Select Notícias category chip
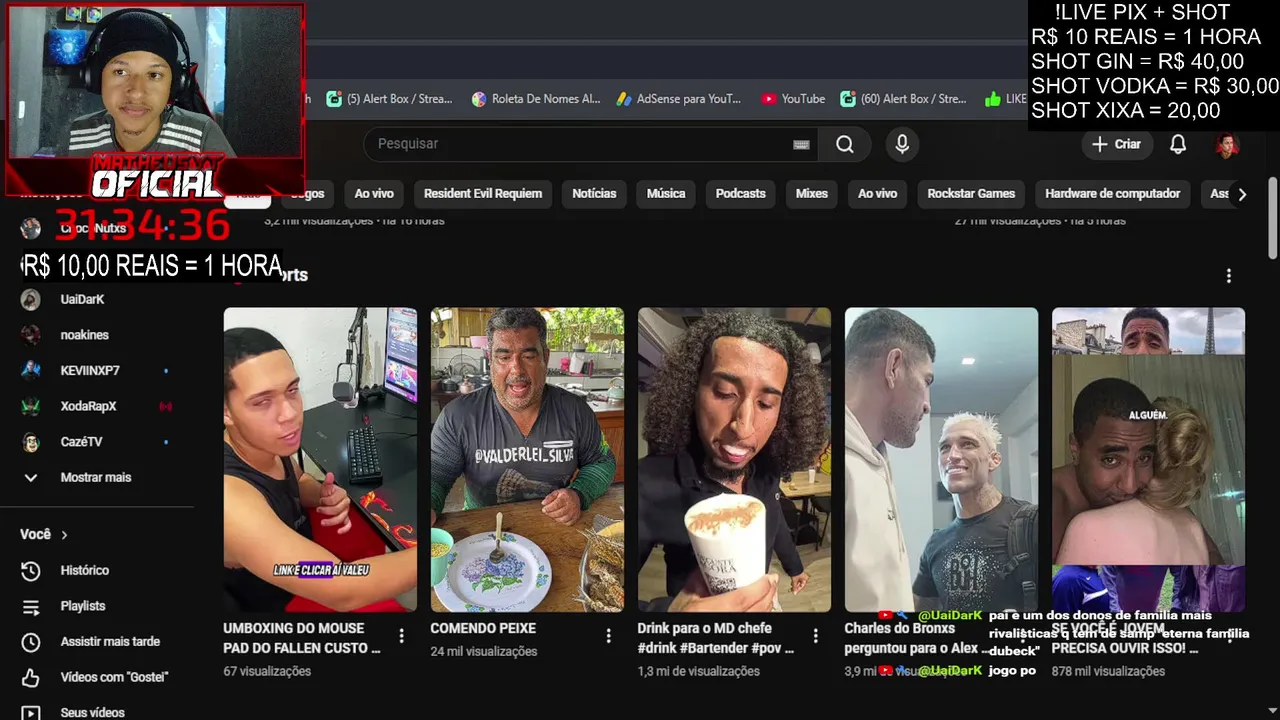The image size is (1280, 720). click(x=594, y=194)
